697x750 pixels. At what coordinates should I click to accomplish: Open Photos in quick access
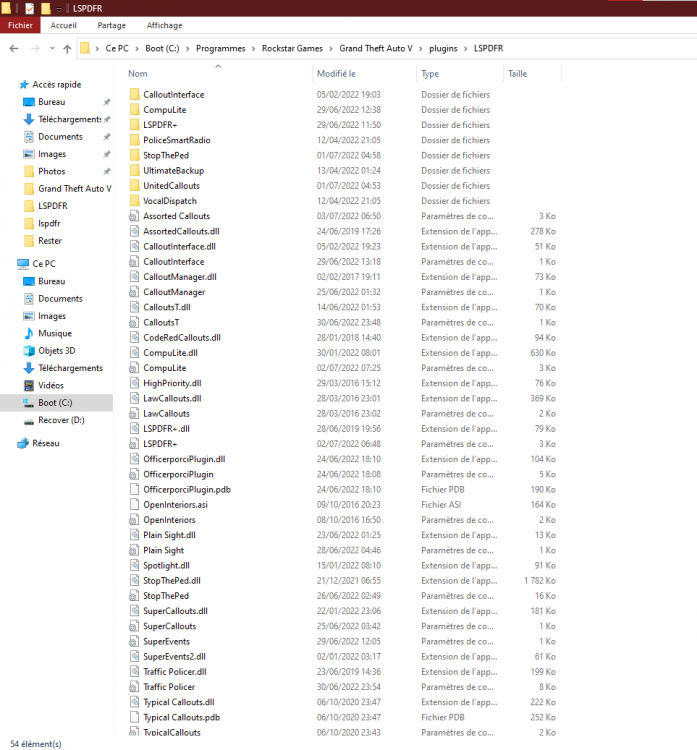[x=52, y=171]
